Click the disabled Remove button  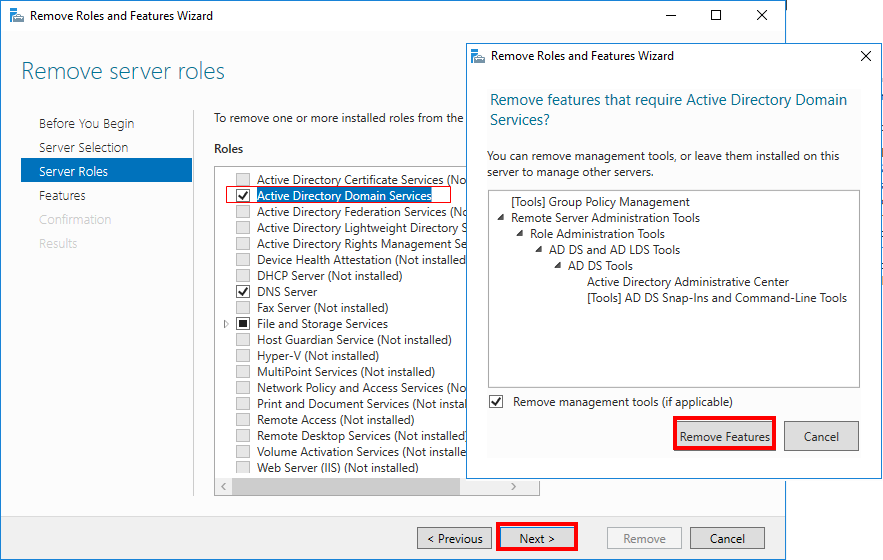(x=644, y=539)
